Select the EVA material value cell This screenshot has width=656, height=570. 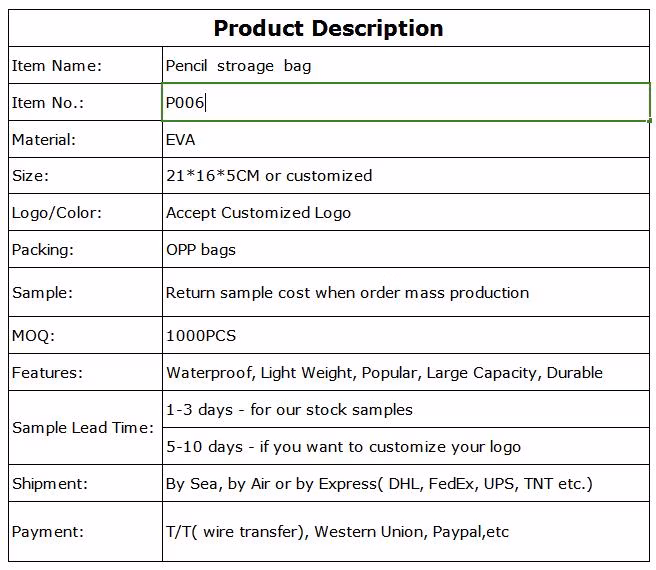tap(405, 140)
